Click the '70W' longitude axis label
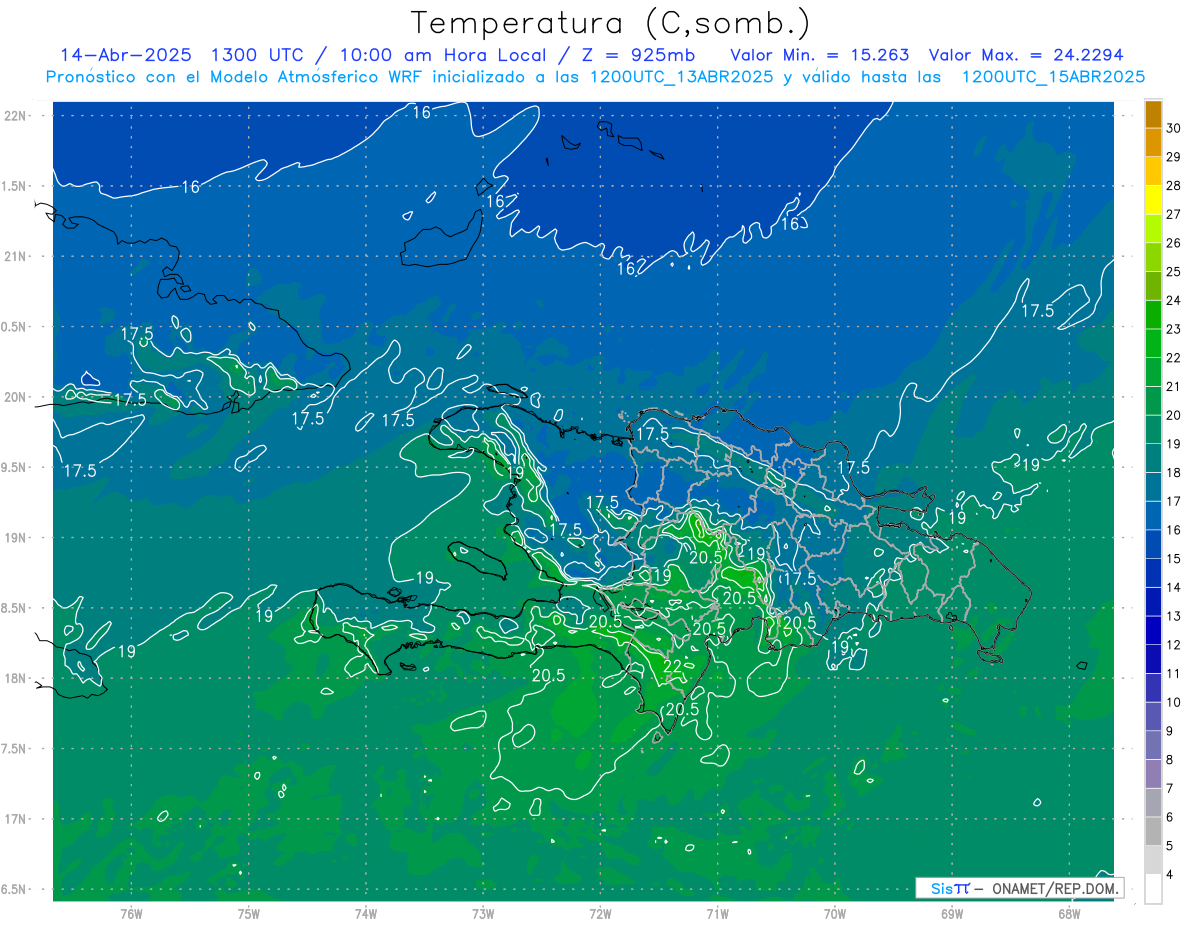Image resolution: width=1200 pixels, height=927 pixels. point(835,913)
